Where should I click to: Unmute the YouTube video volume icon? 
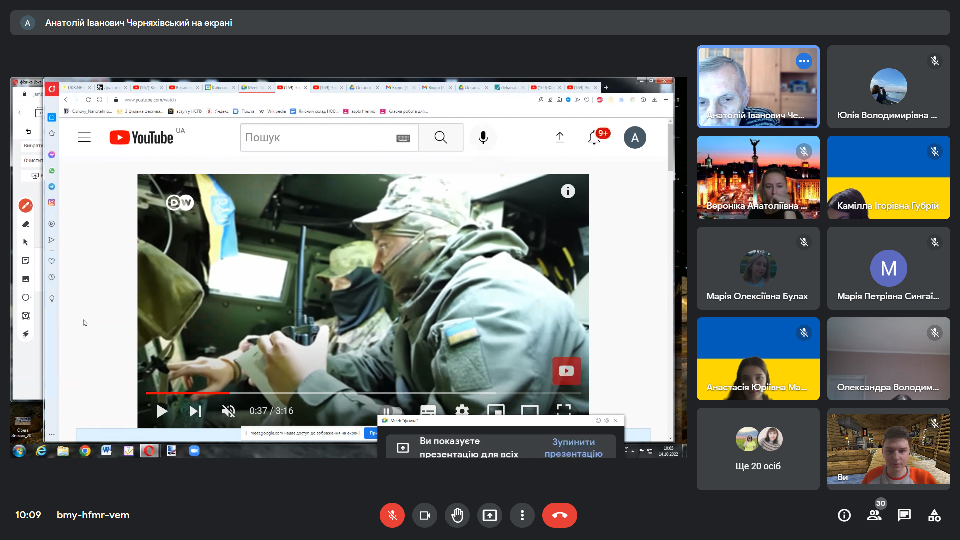point(228,410)
